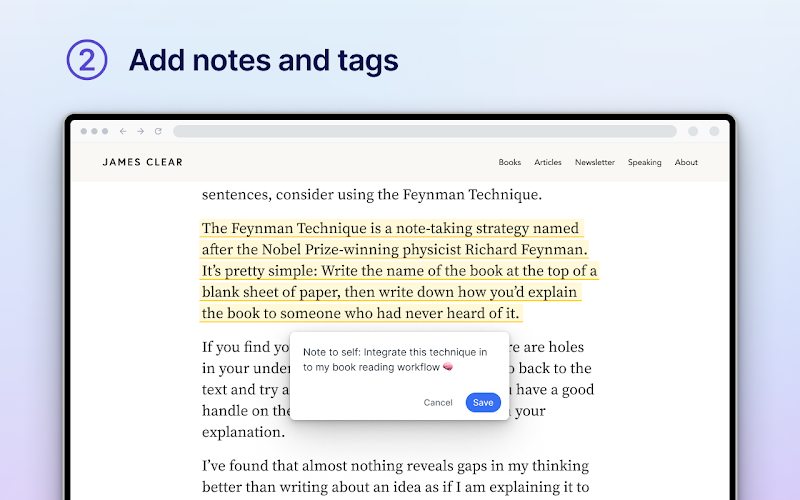Click the browser forward arrow
Viewport: 800px width, 500px height.
pos(140,131)
